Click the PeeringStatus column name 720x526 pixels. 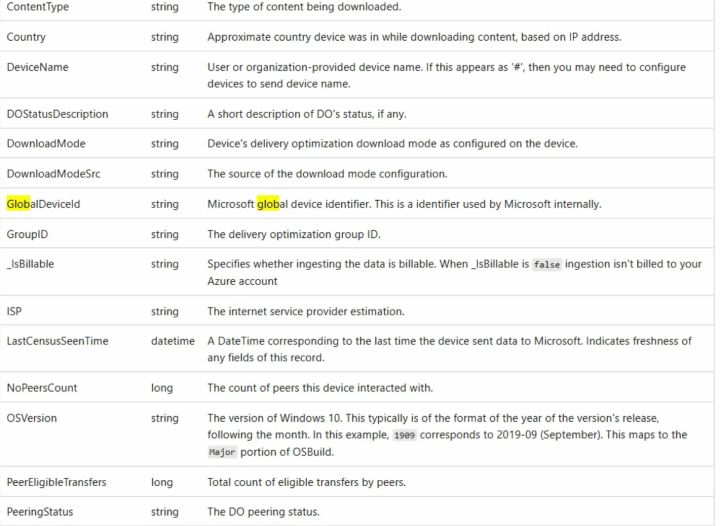point(40,512)
